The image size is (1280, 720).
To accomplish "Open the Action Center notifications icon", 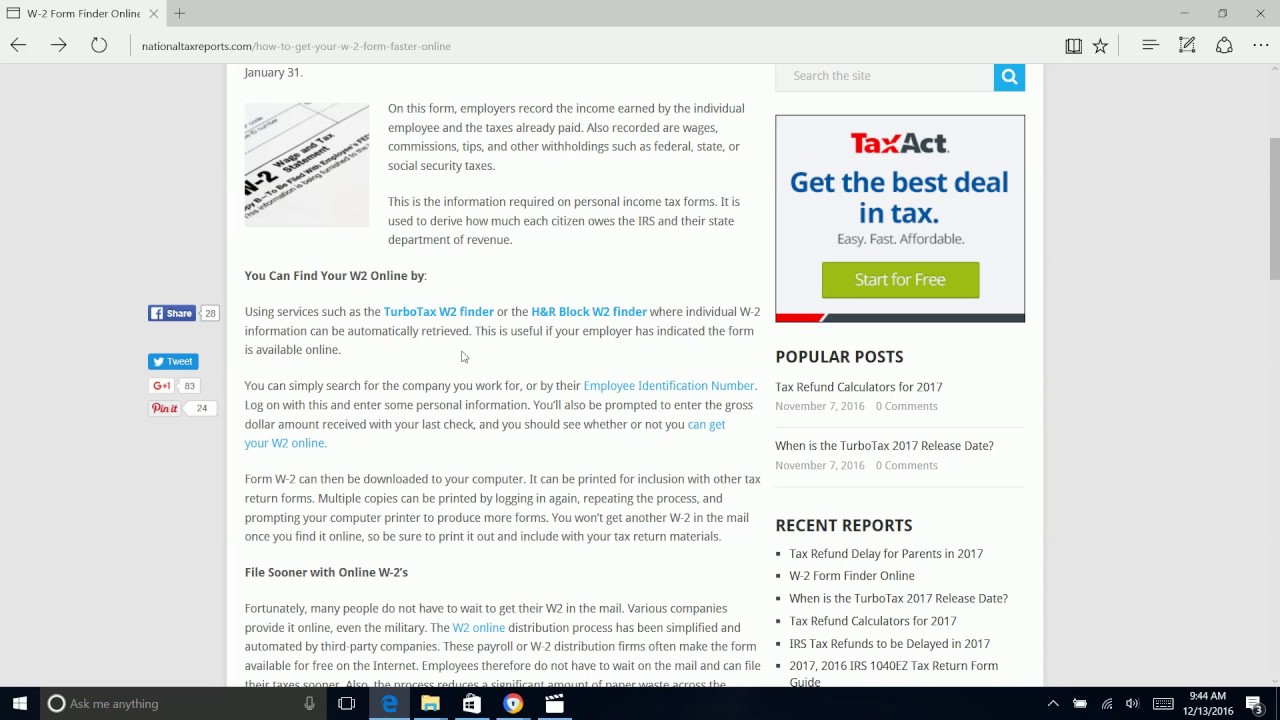I will 1255,703.
